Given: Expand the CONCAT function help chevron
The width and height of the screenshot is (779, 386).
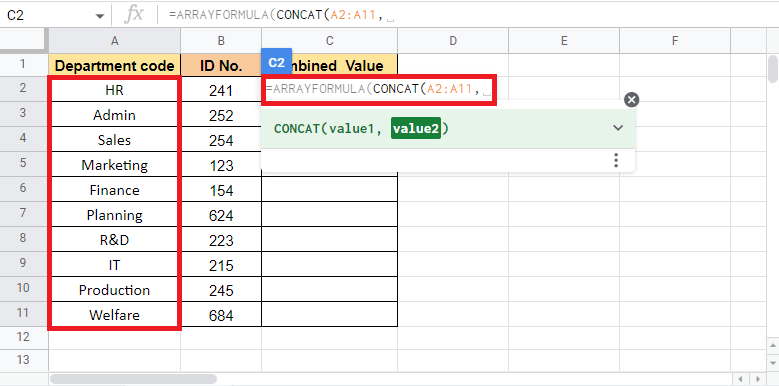Looking at the screenshot, I should (618, 128).
